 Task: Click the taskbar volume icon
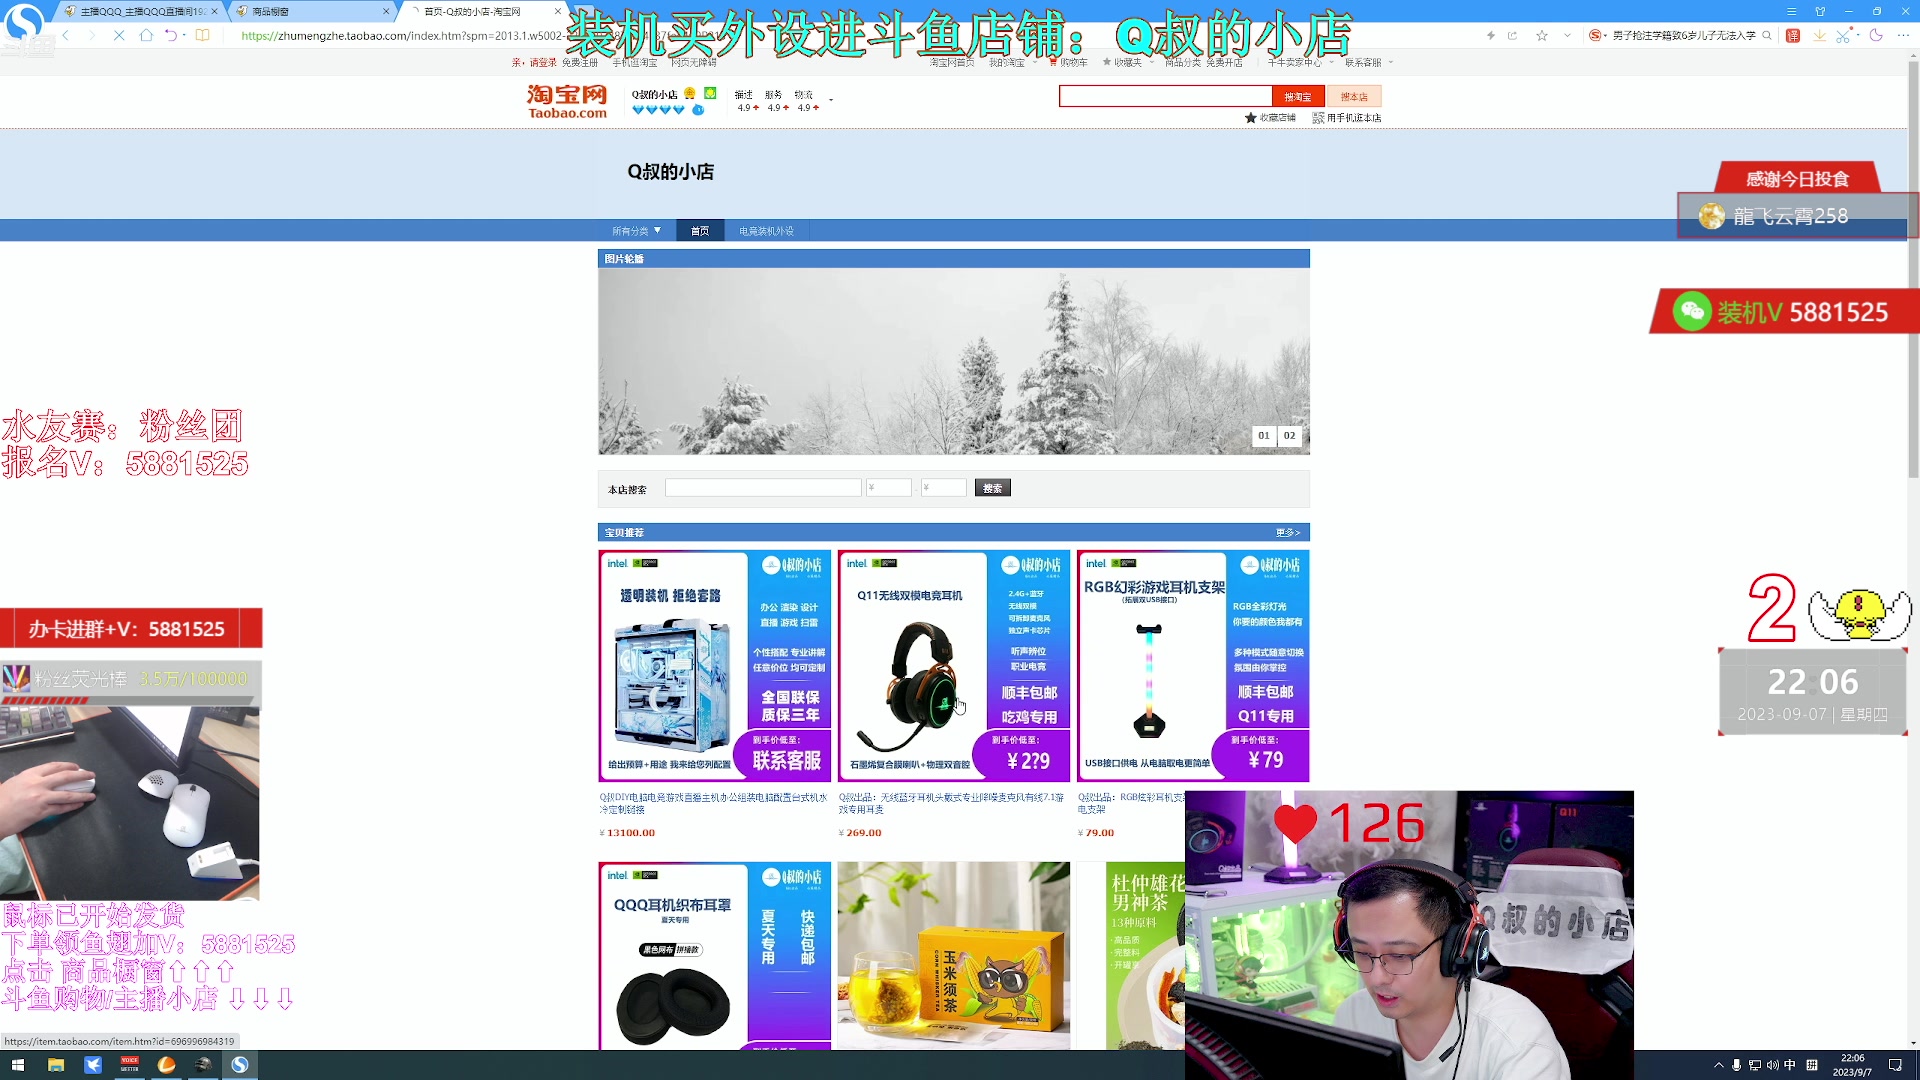pos(1772,1065)
